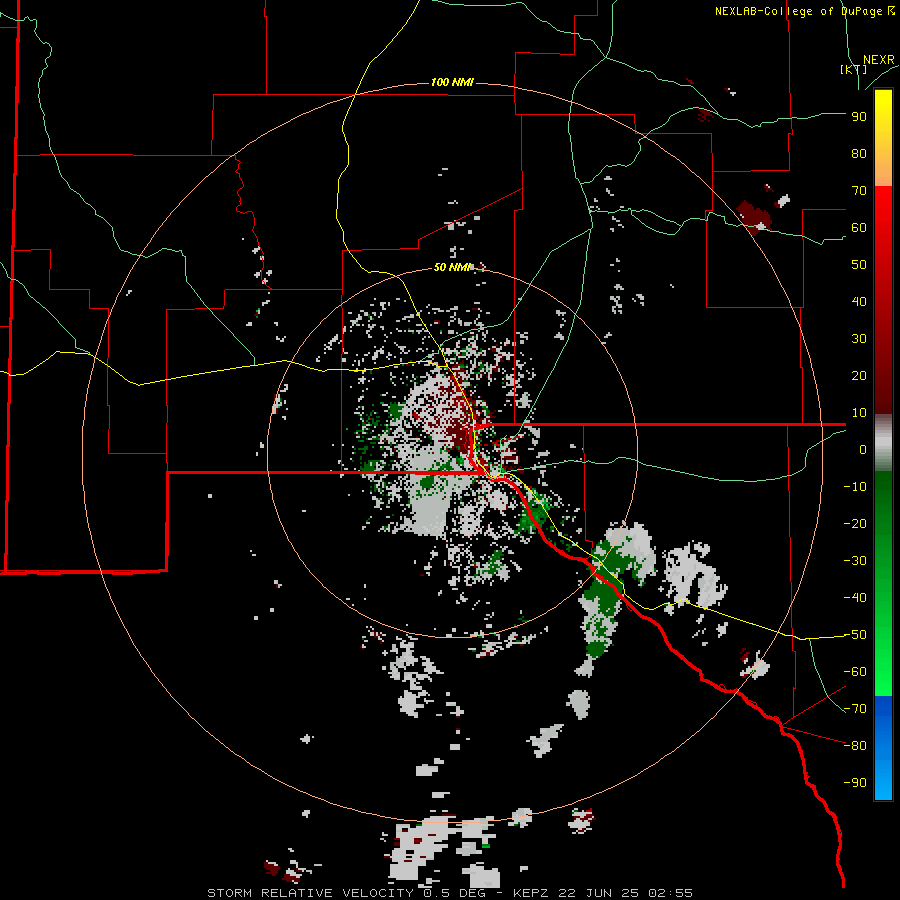Click the 10 value on the velocity scale
The image size is (900, 900).
click(859, 413)
